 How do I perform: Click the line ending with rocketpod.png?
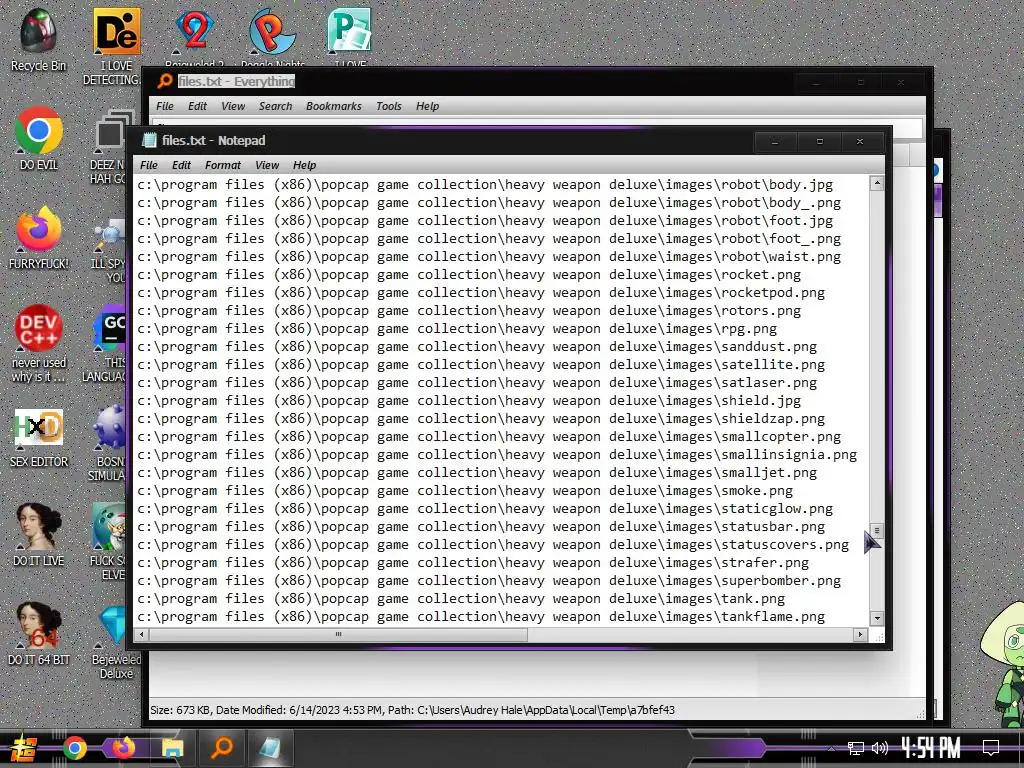481,293
